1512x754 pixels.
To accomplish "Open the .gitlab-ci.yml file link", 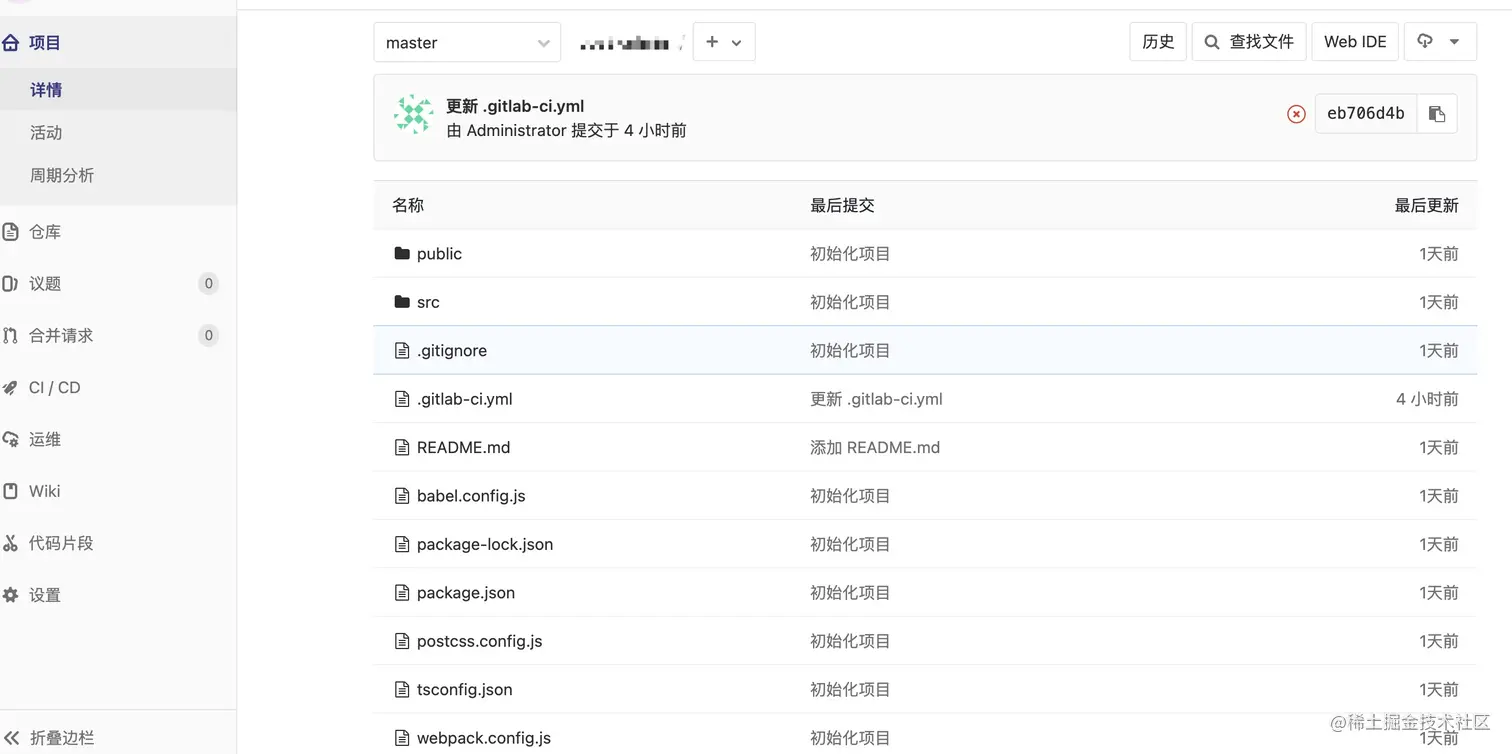I will 465,399.
